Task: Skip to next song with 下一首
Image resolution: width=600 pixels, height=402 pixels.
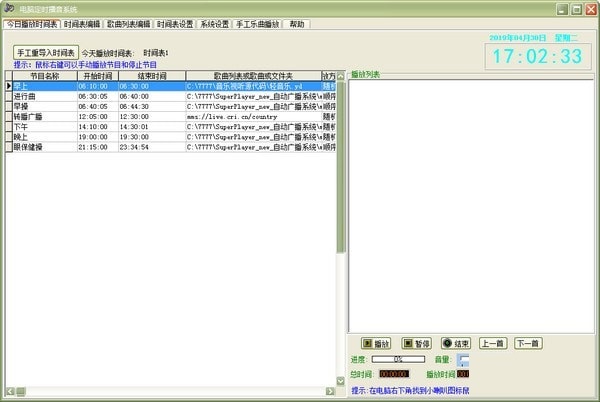Action: coord(528,343)
